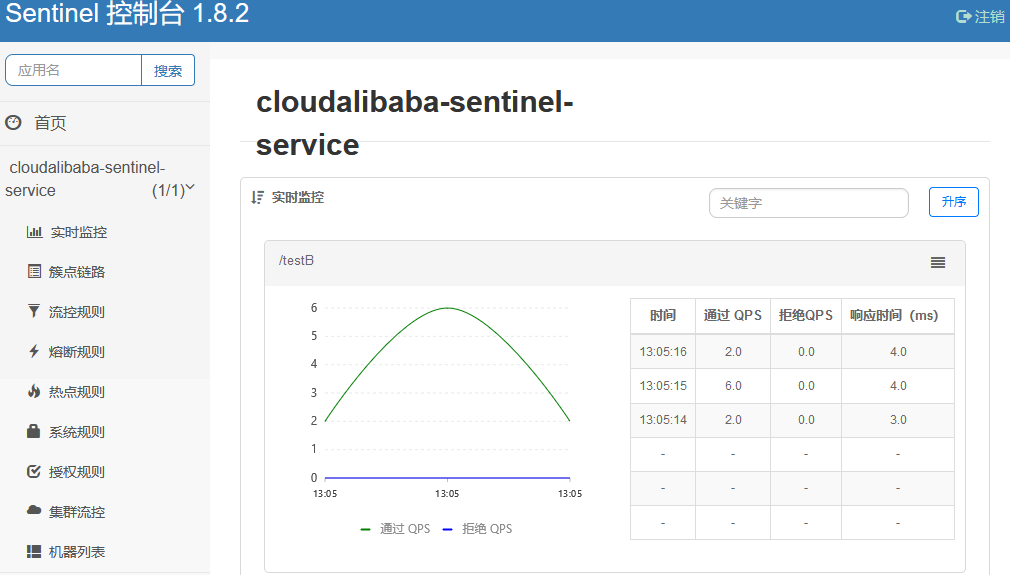This screenshot has width=1010, height=575.
Task: Select the 13:05:14 time cell
Action: point(663,420)
